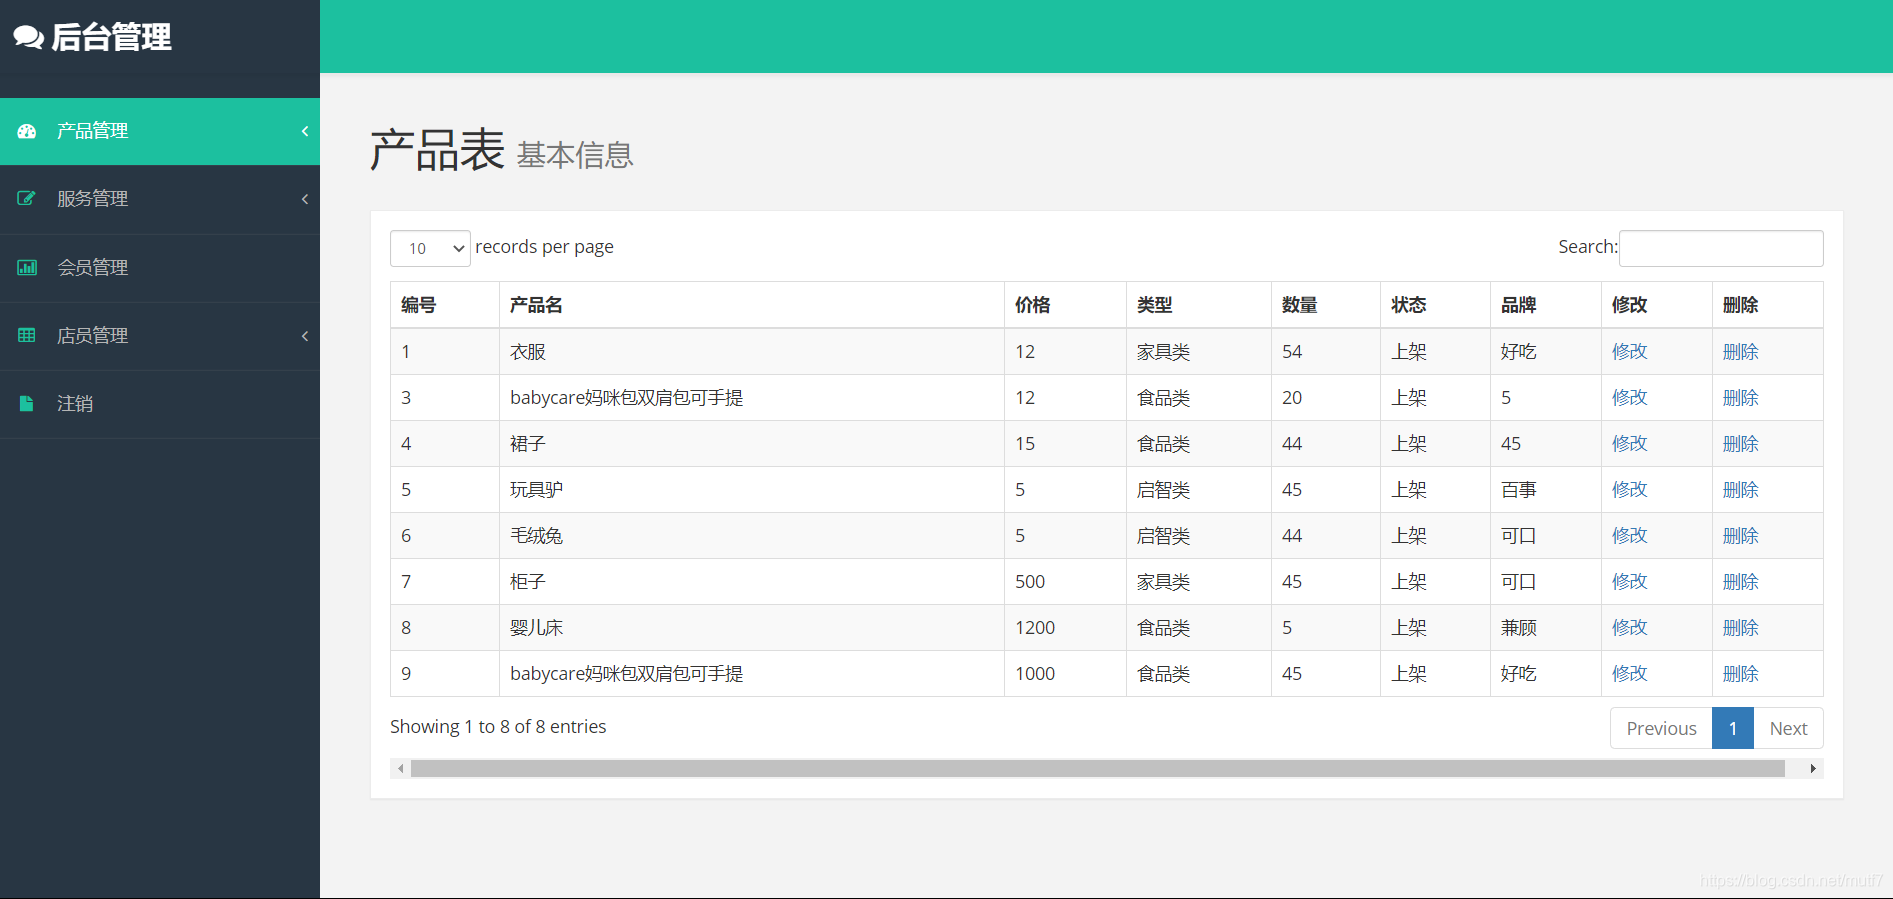Click 删除 in the row numbered 3
The width and height of the screenshot is (1893, 899).
1740,398
